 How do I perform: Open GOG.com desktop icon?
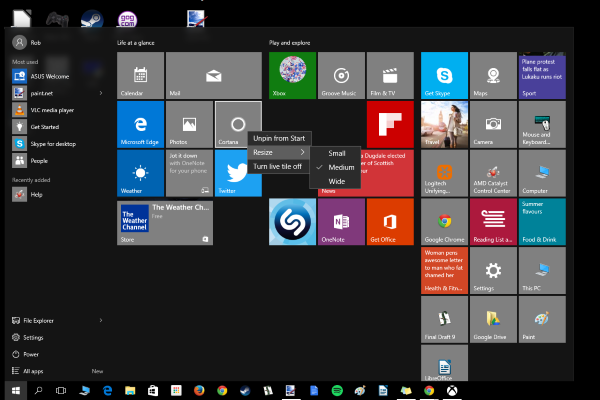(x=127, y=19)
